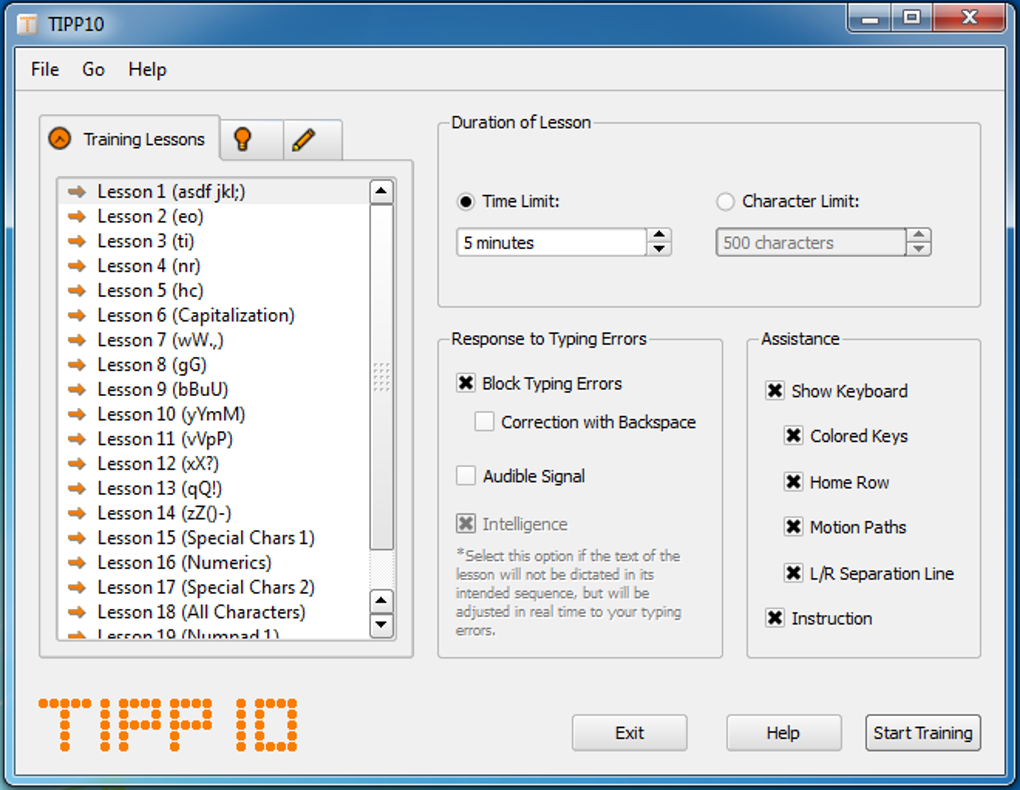Image resolution: width=1020 pixels, height=790 pixels.
Task: Click the arrow icon beside Lesson 9 (bBuU)
Action: tap(77, 389)
